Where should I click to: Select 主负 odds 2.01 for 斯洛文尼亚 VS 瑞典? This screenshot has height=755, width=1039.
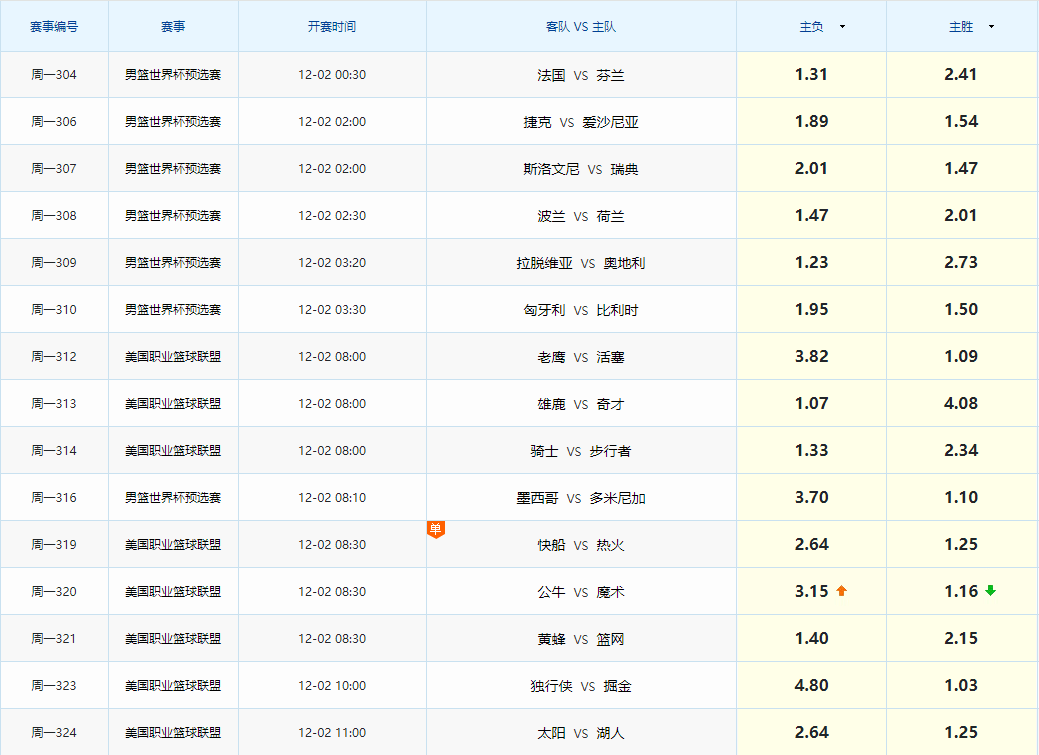pyautogui.click(x=811, y=168)
